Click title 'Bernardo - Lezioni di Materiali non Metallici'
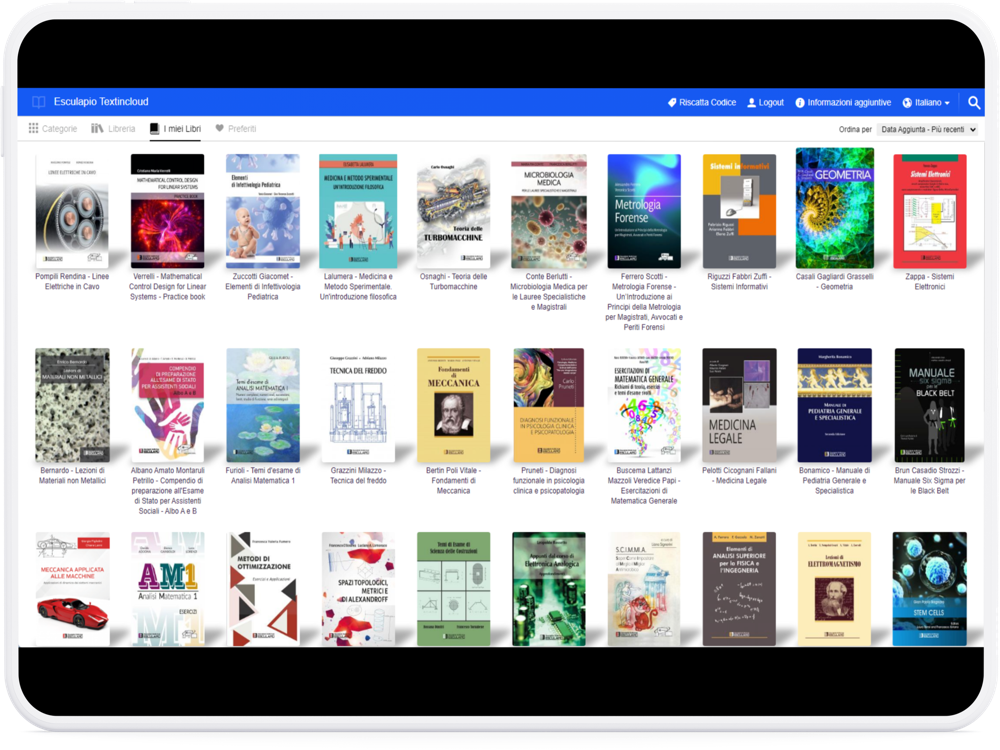 tap(72, 475)
